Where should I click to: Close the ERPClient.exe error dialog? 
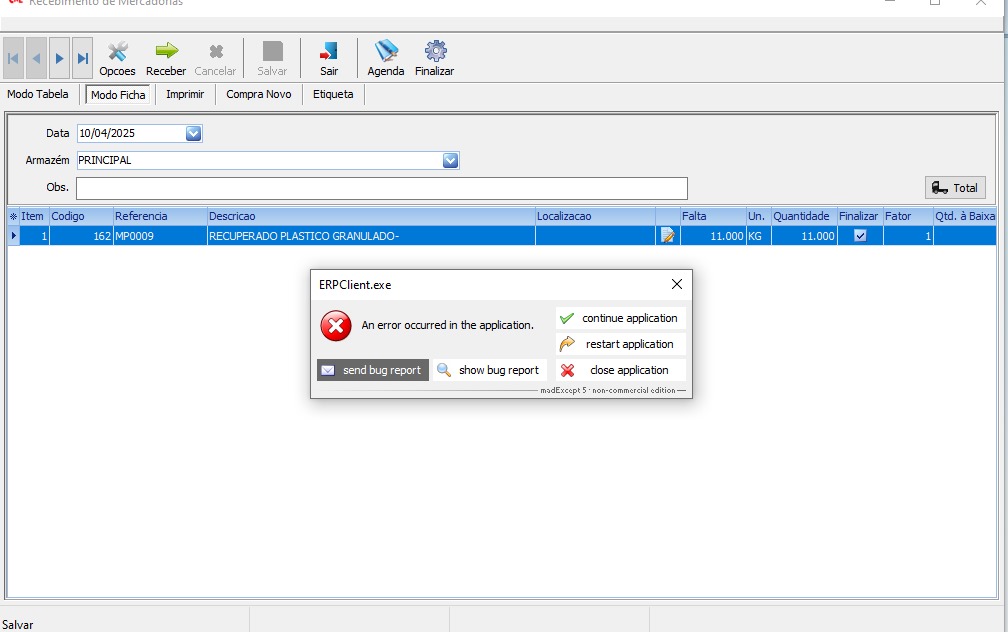(677, 284)
